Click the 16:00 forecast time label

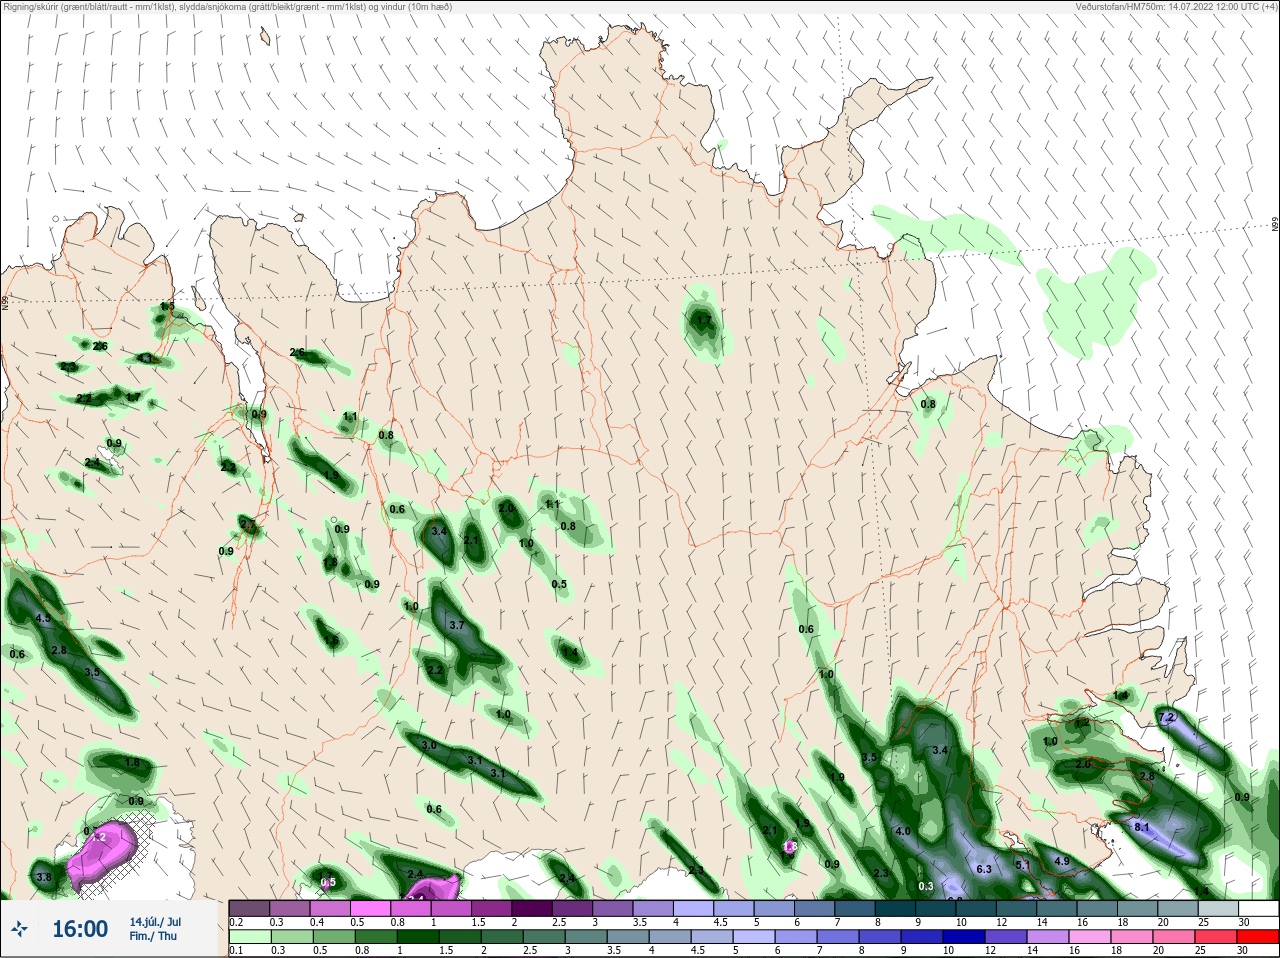point(80,930)
